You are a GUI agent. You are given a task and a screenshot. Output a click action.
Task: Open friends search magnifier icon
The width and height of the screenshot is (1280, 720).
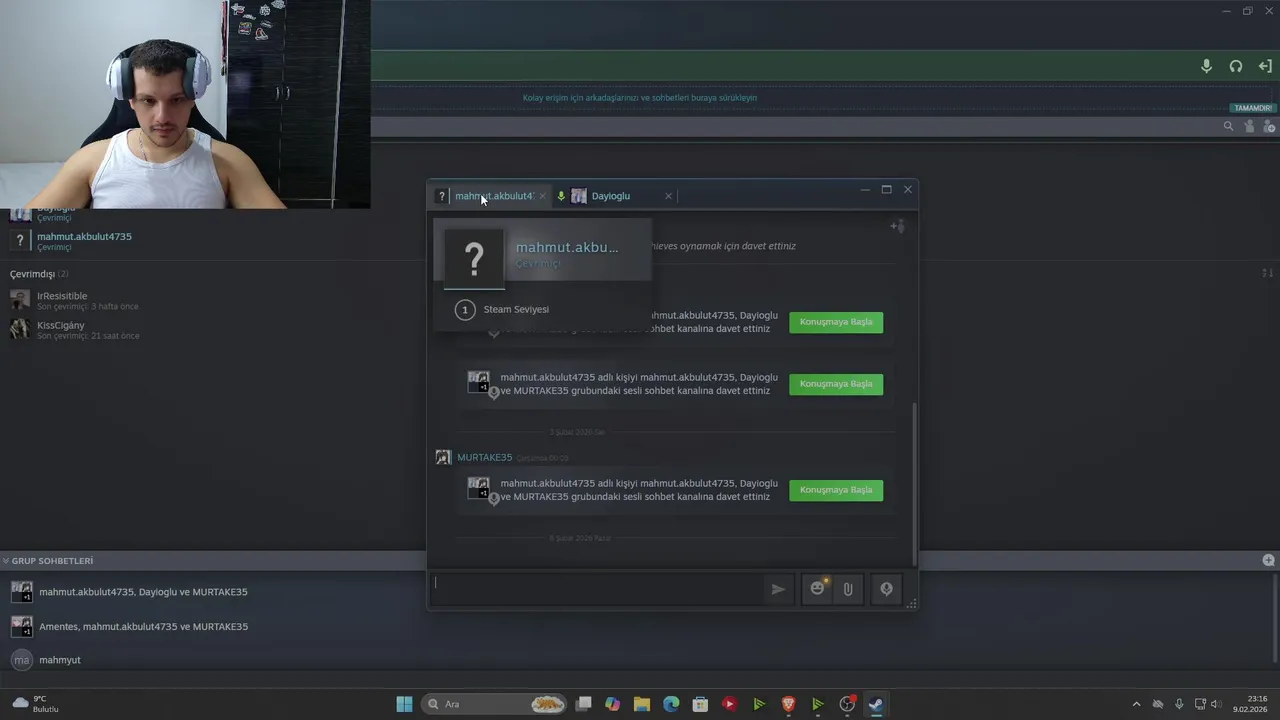(x=1228, y=126)
